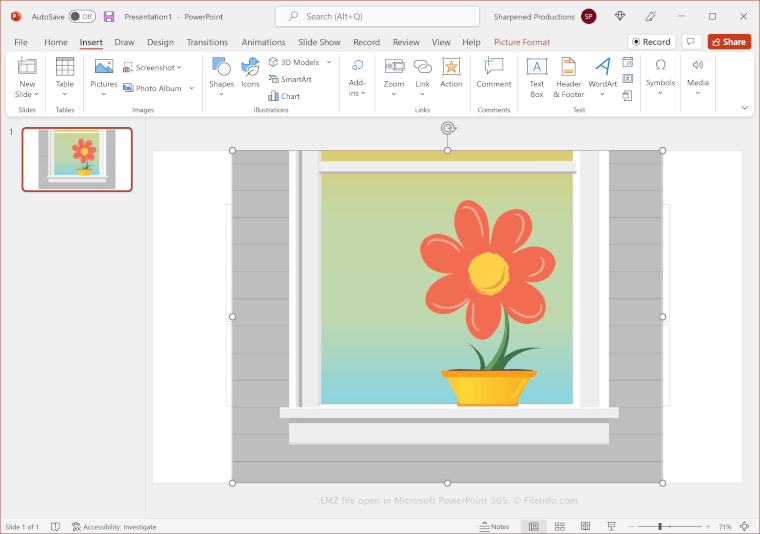Expand the Photo Album dropdown
Viewport: 760px width, 534px height.
coord(189,88)
